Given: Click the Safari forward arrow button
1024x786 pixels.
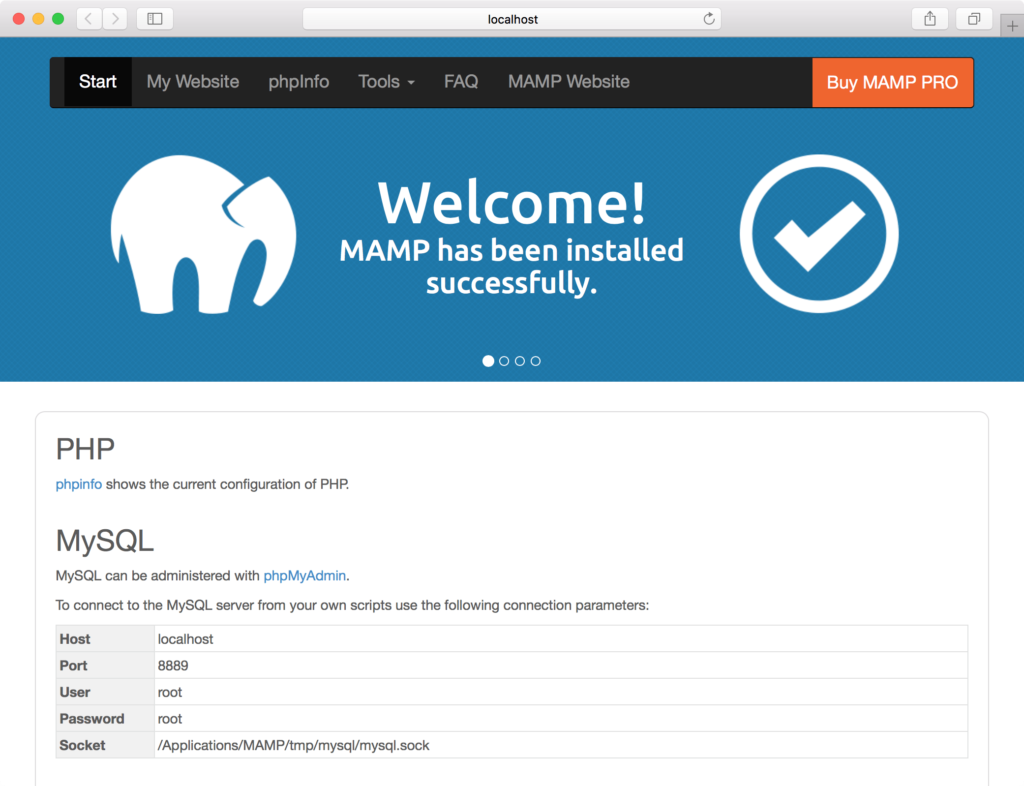Looking at the screenshot, I should pos(115,19).
